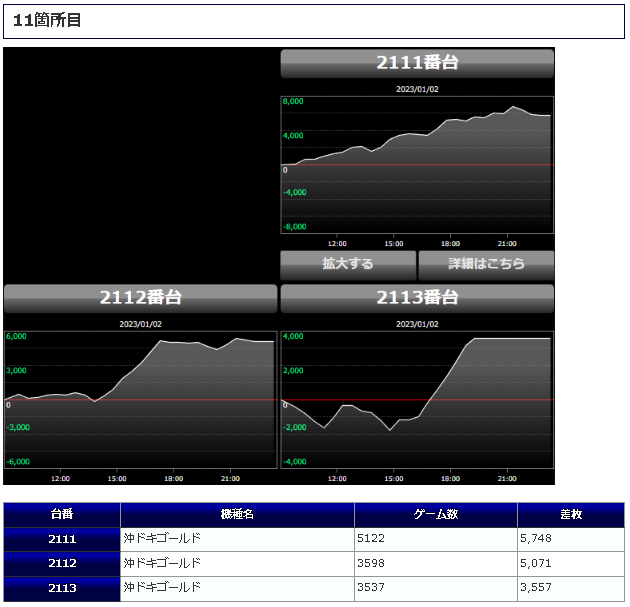Click the 2112番台 slump graph
This screenshot has width=630, height=607.
[141, 400]
